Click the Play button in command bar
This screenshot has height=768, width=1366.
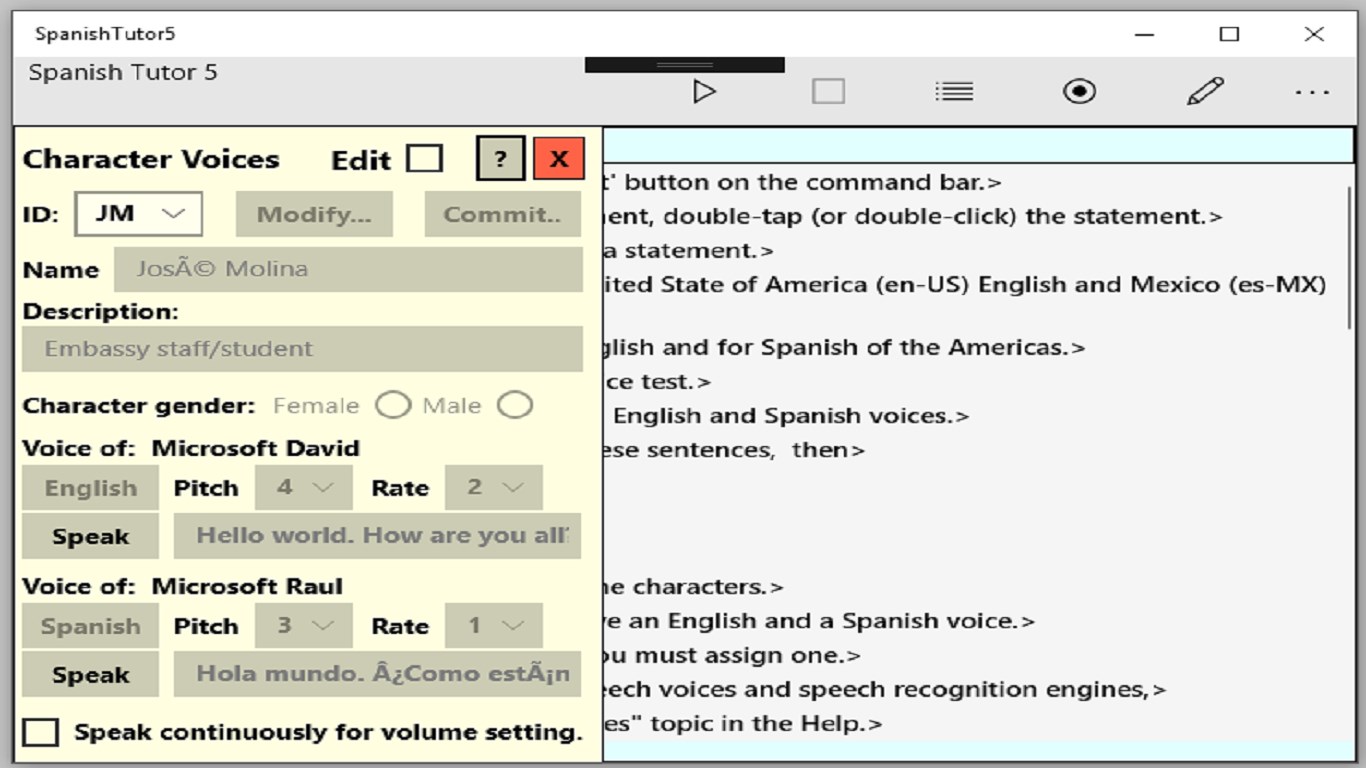(704, 92)
